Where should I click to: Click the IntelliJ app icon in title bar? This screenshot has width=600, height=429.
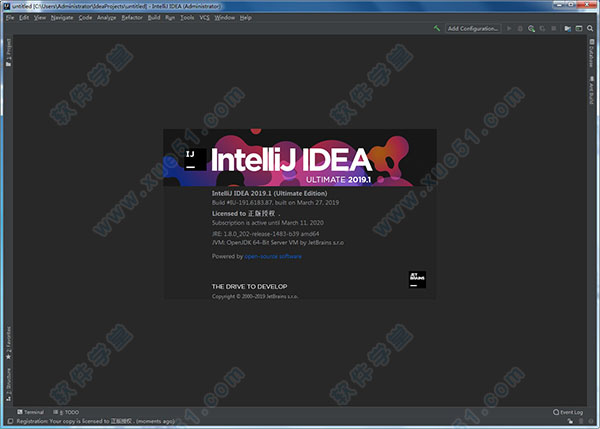click(x=6, y=6)
